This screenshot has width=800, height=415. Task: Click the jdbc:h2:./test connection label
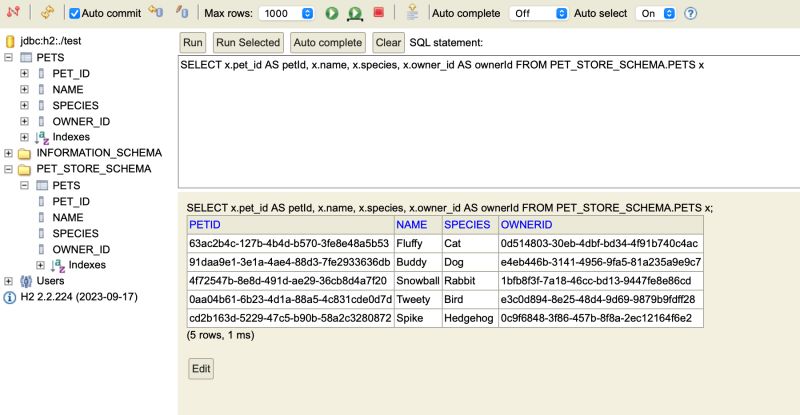point(51,41)
